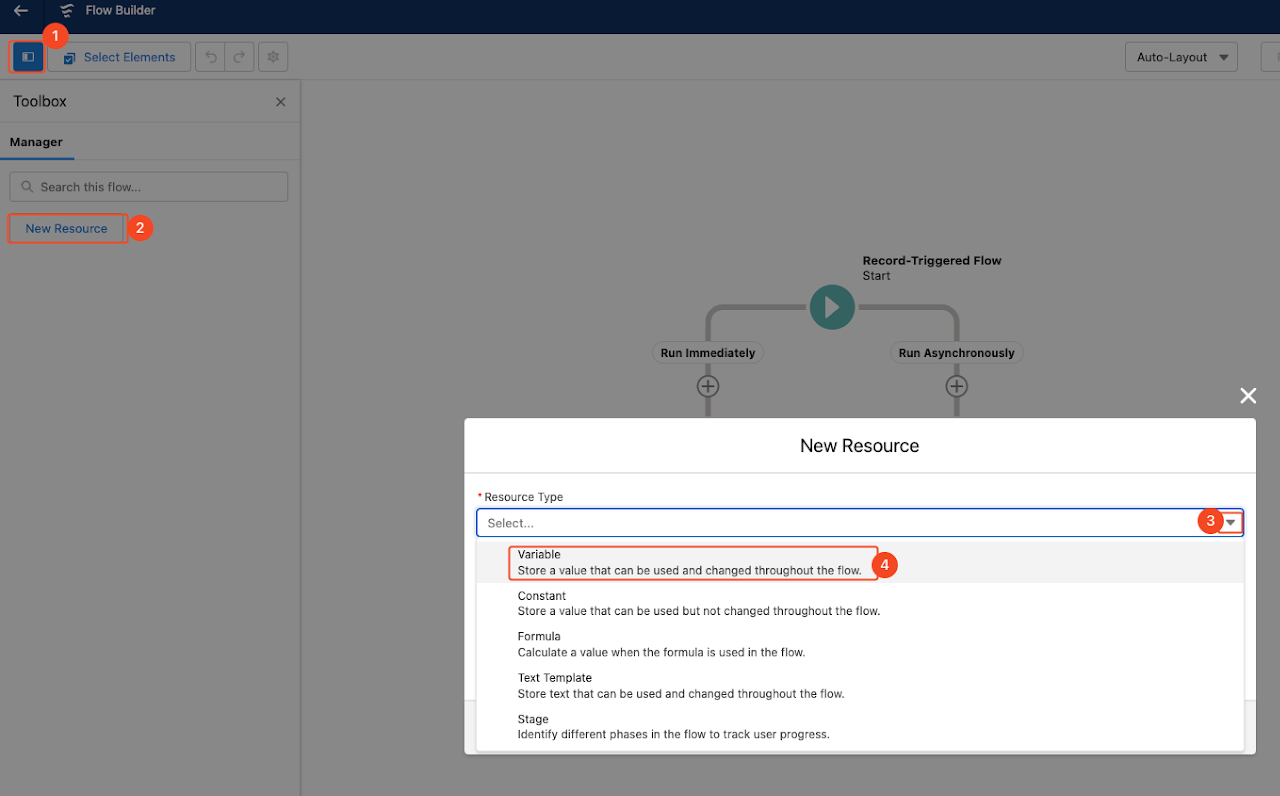Click Select Elements button
Image resolution: width=1280 pixels, height=796 pixels.
point(119,57)
